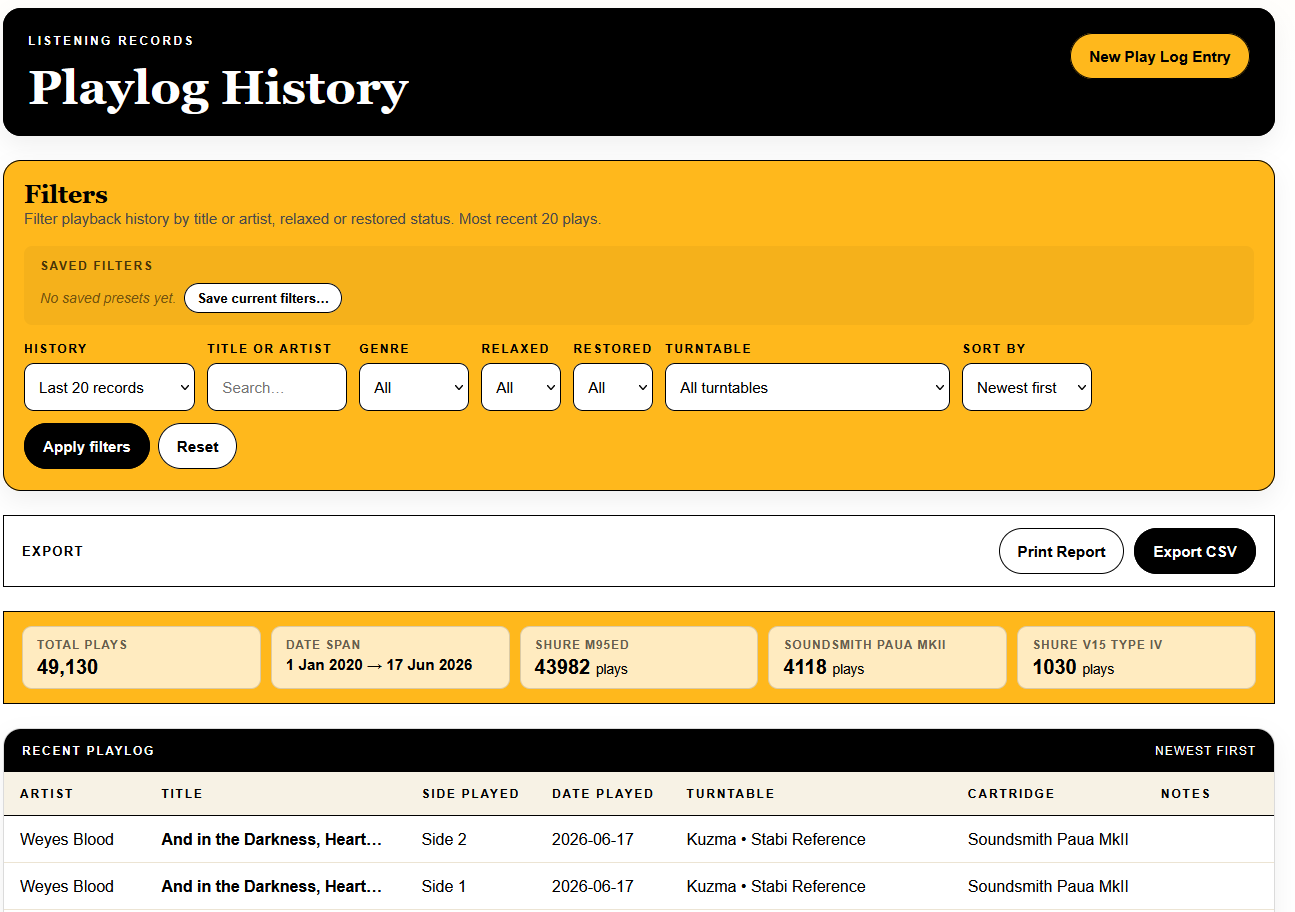Click the Playlog History heading
Viewport: 1295px width, 912px height.
pyautogui.click(x=218, y=88)
